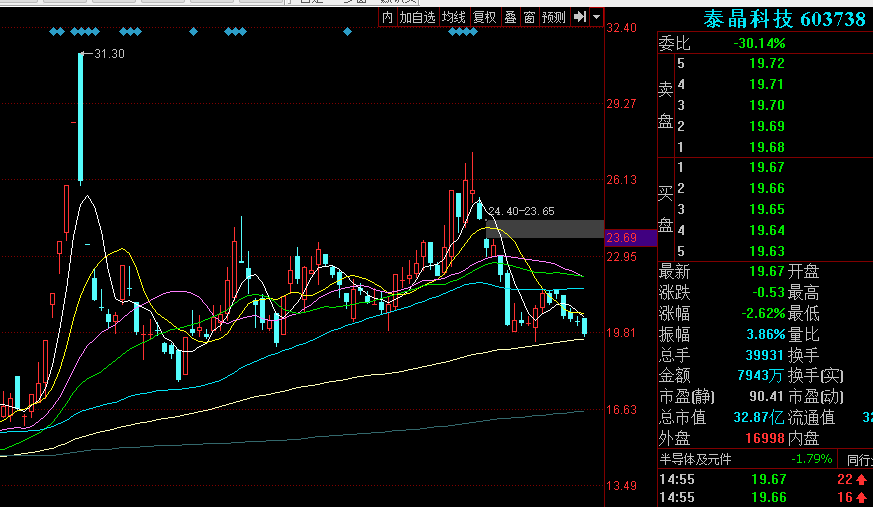Click the 泰晶科技 603738 stock title

tap(783, 19)
